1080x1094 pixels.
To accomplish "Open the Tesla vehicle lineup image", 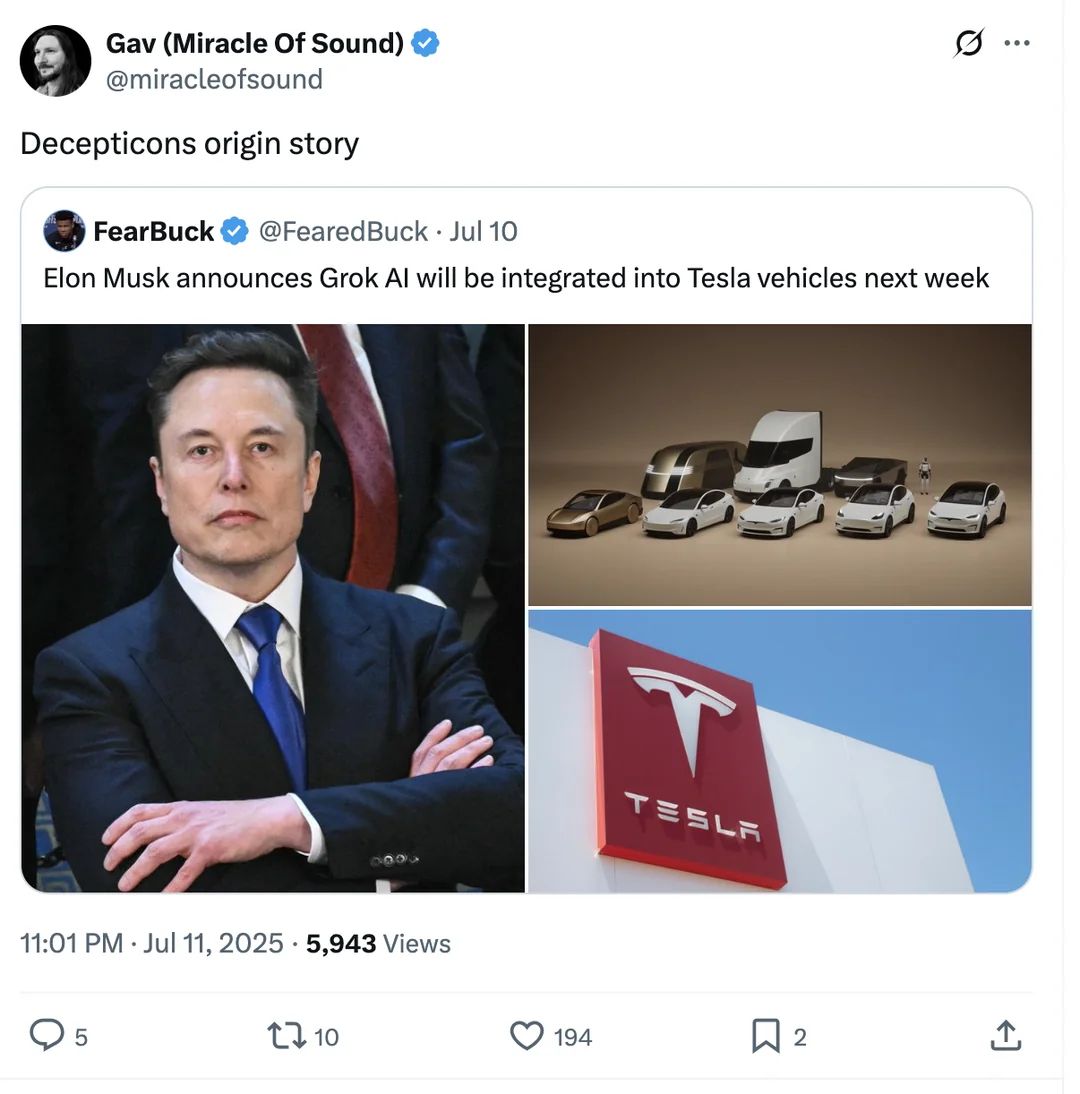I will click(780, 465).
